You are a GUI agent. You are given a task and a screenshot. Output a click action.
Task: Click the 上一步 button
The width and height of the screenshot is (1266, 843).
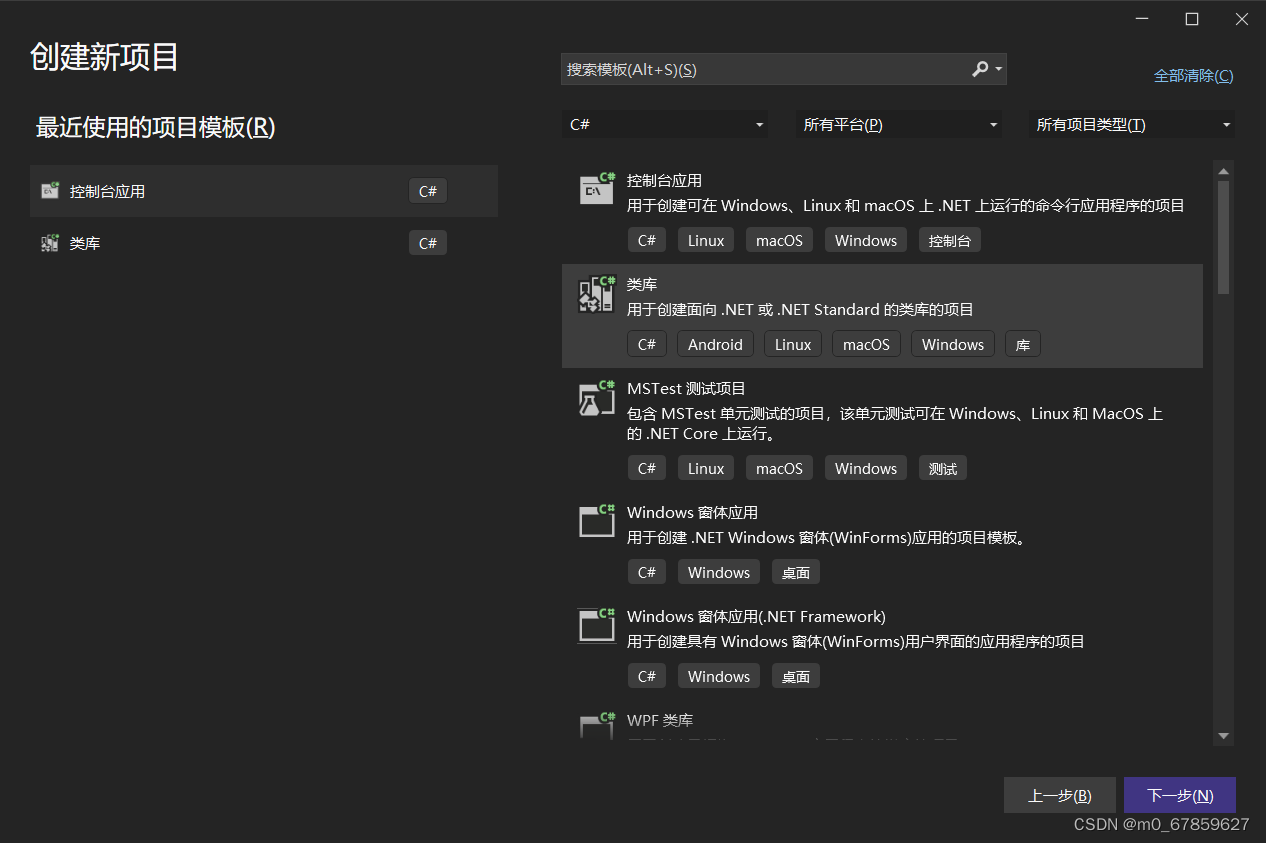[x=1060, y=795]
